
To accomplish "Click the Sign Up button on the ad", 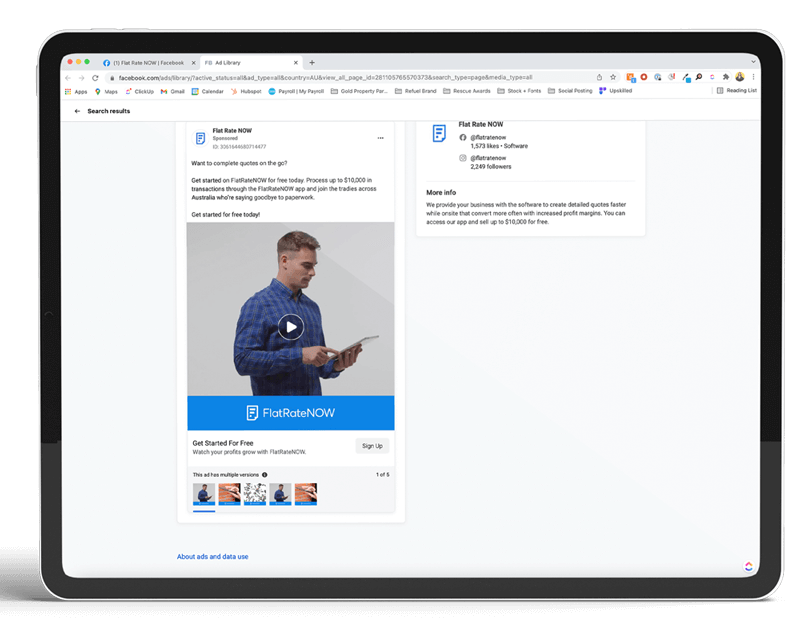I will (x=372, y=446).
